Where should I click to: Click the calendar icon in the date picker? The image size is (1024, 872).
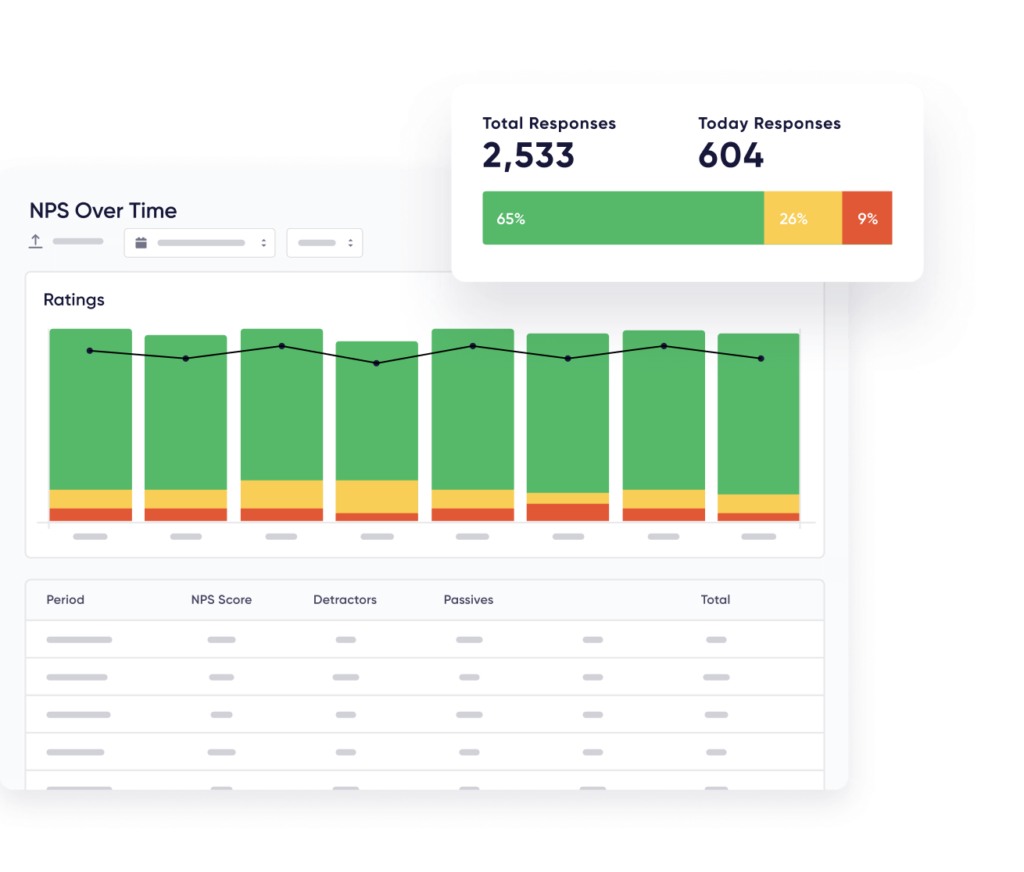point(141,243)
